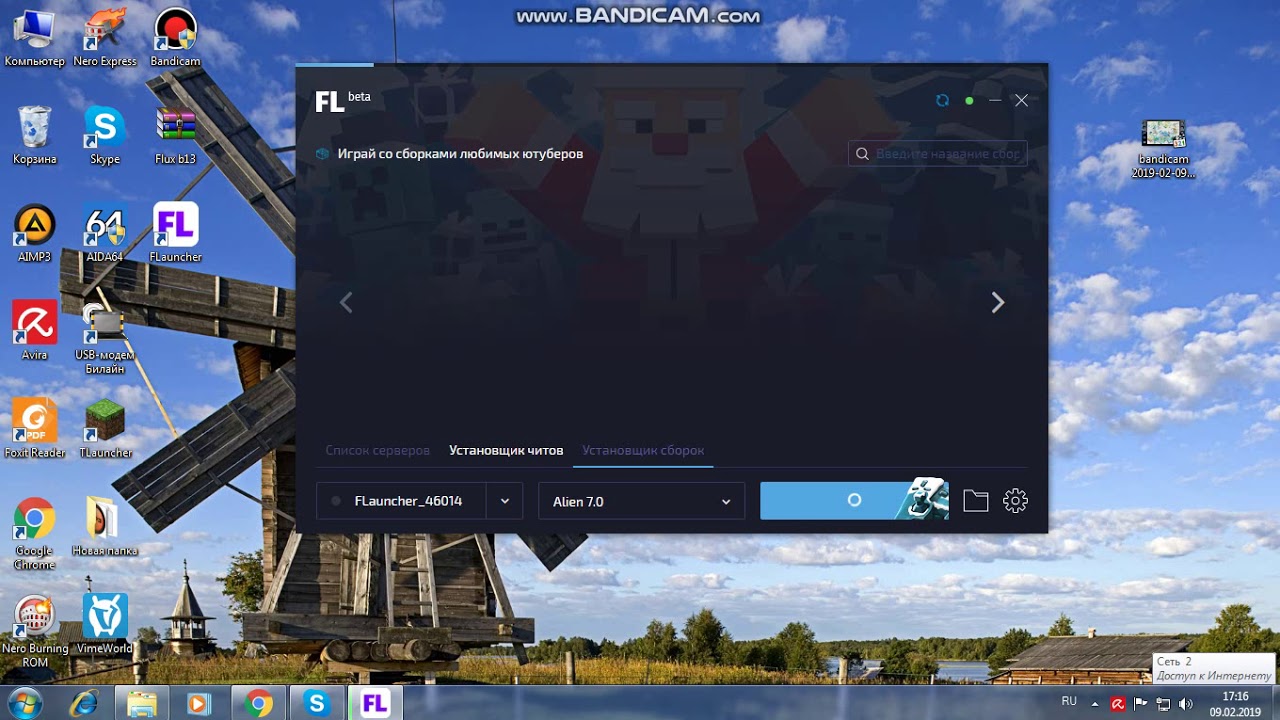Close the FLauncher window

[x=1021, y=100]
